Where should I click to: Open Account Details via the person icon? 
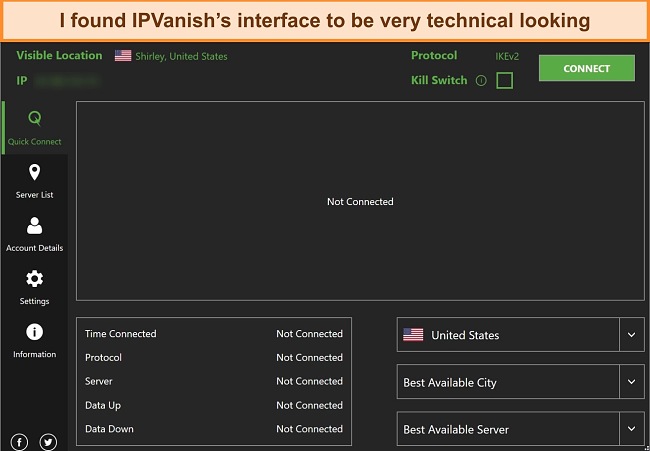click(34, 226)
